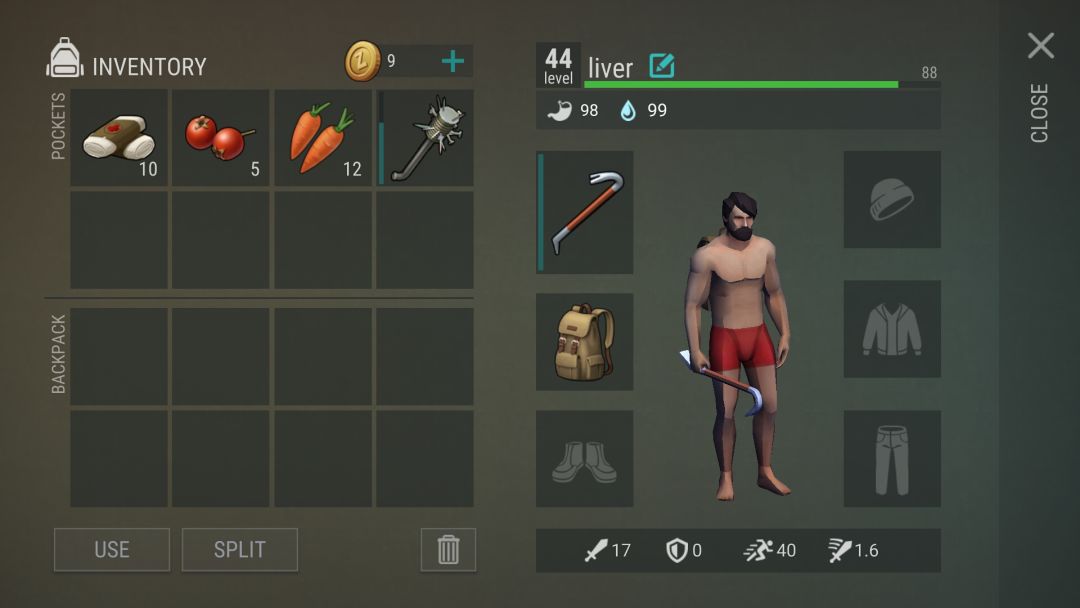Click the SPLIT button

point(240,549)
